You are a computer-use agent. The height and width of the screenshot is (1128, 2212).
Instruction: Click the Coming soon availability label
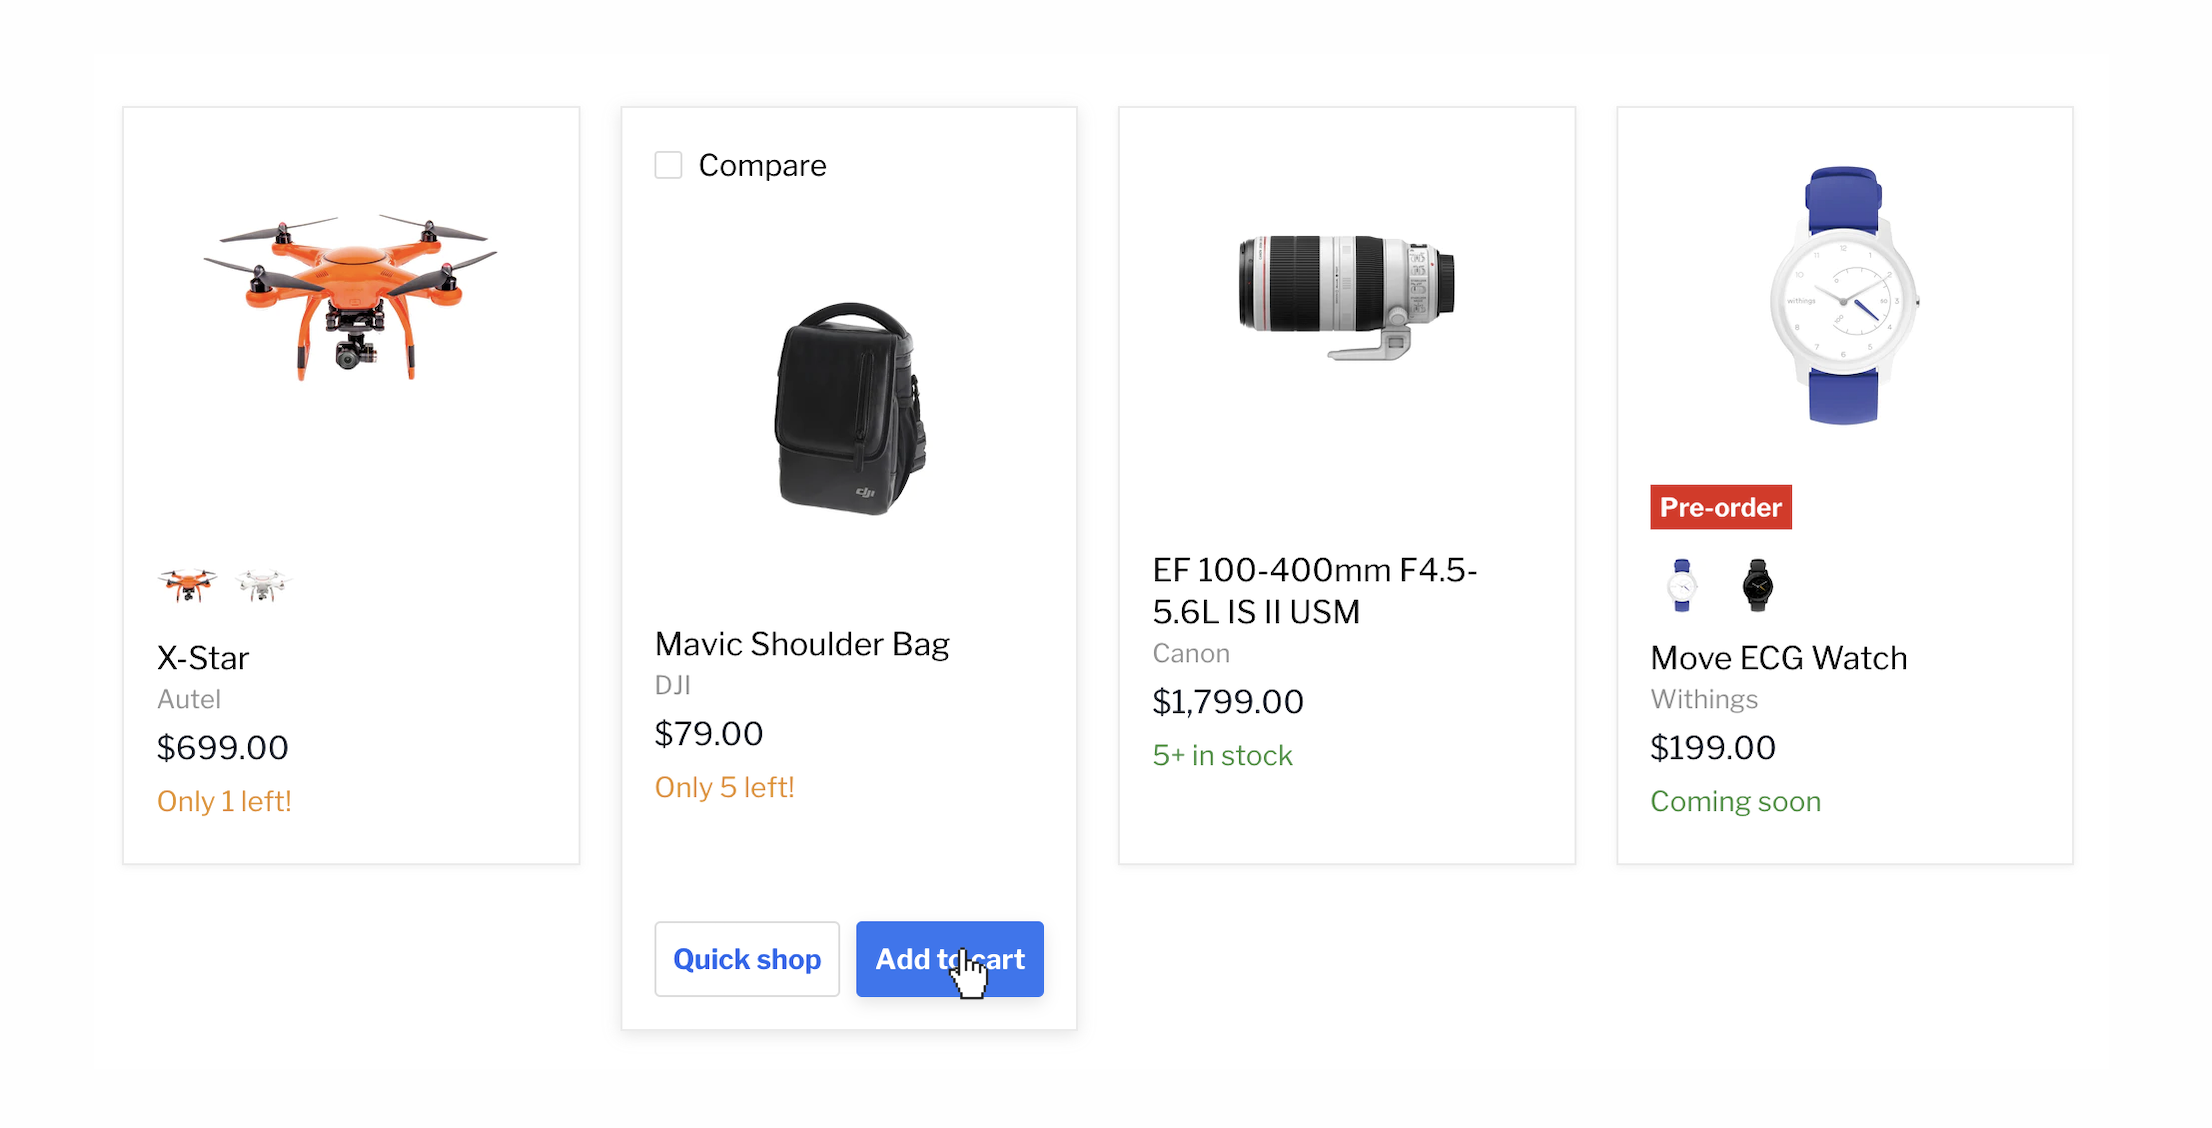pos(1735,800)
